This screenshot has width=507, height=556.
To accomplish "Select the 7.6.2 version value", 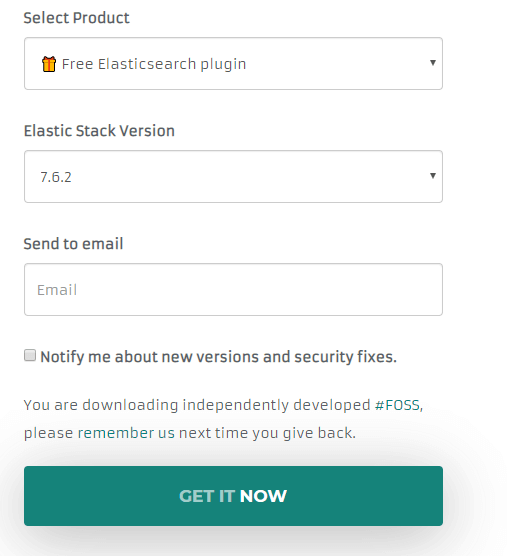I will [x=56, y=177].
